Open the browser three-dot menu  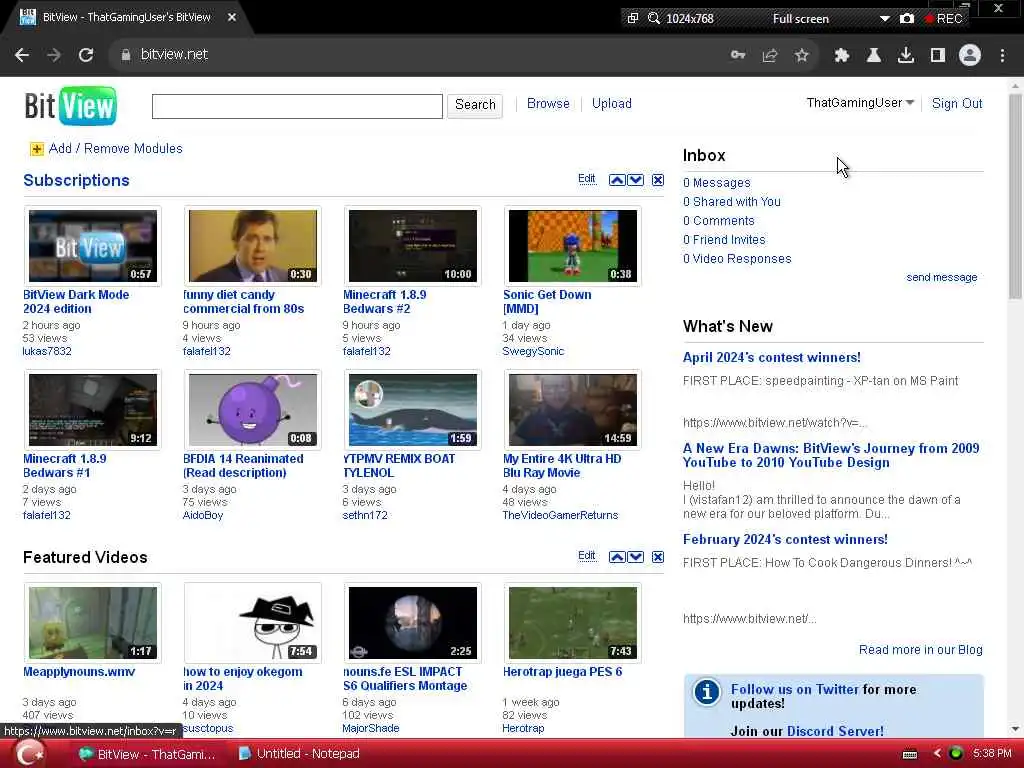1002,55
